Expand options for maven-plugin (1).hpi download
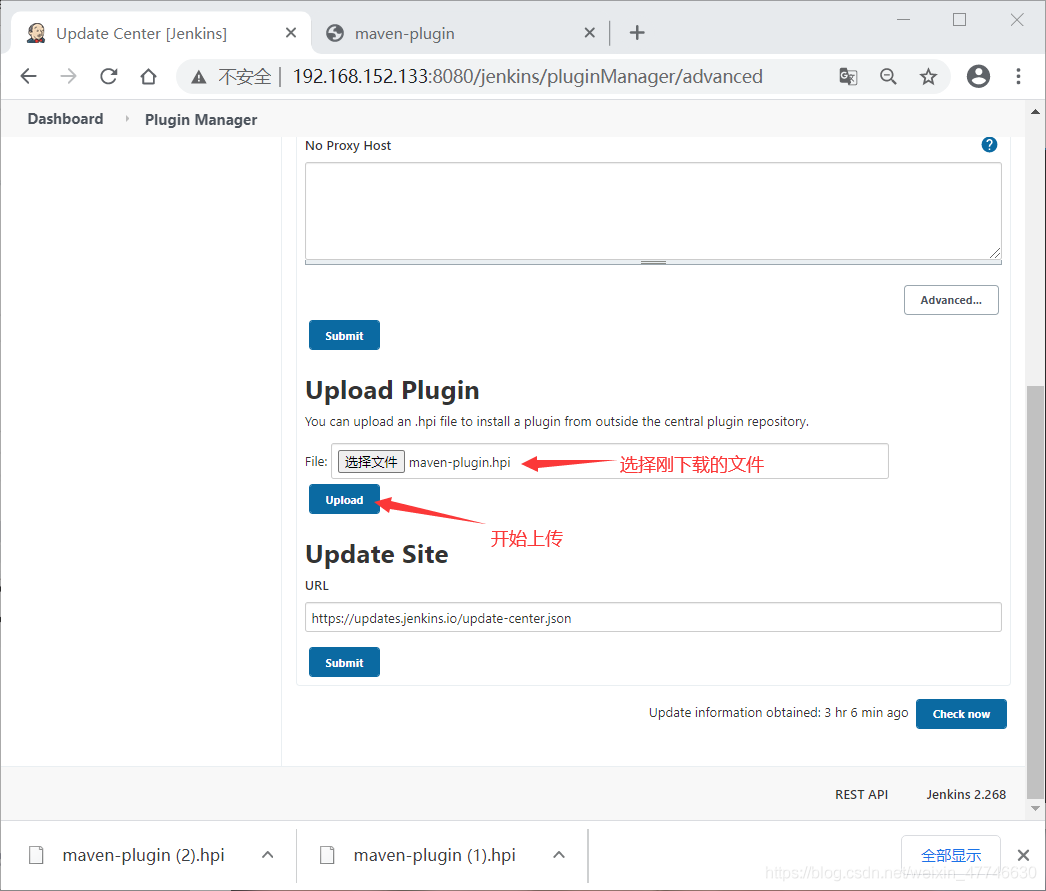 tap(559, 855)
